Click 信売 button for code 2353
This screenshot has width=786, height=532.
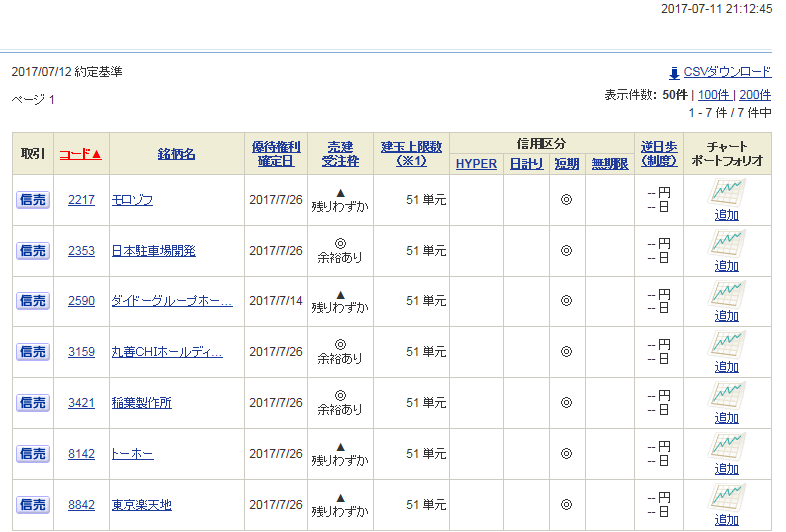coord(33,251)
